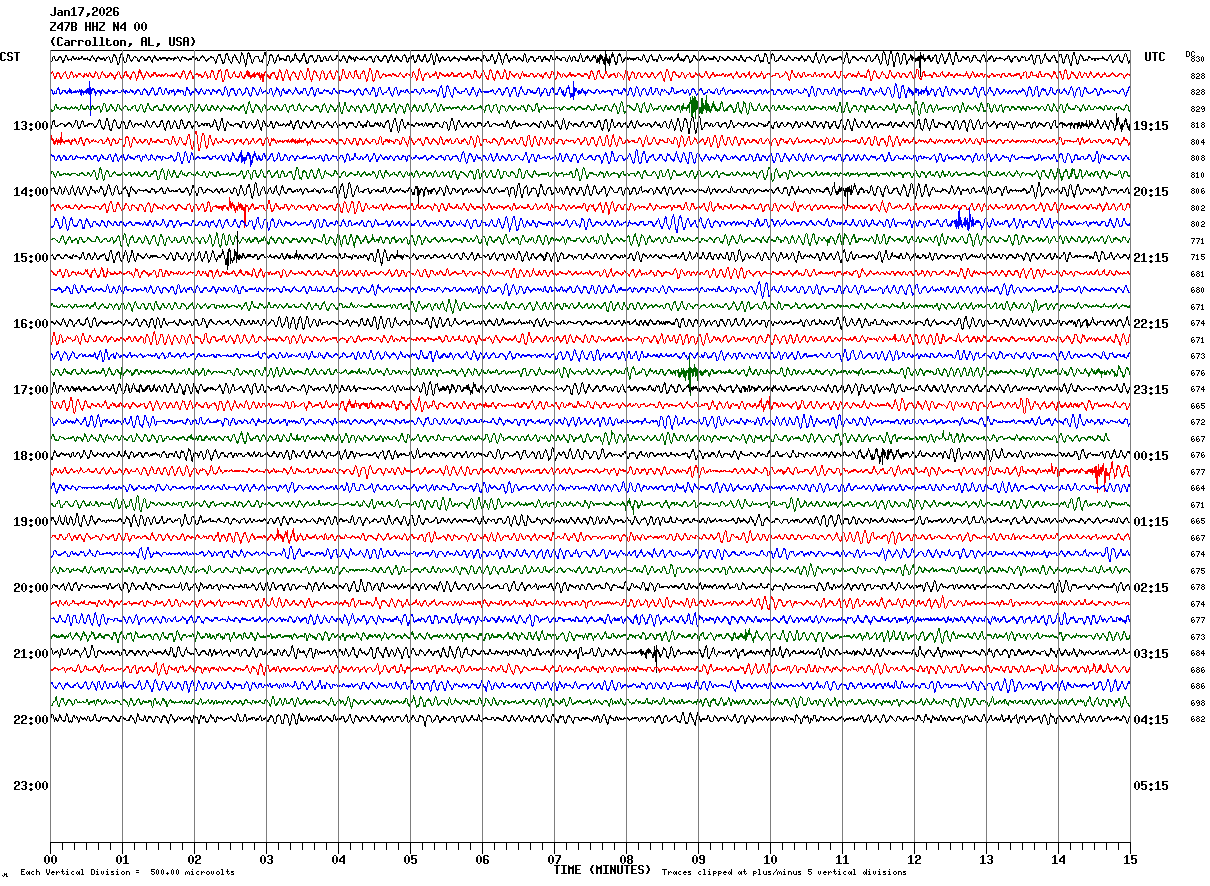Image resolution: width=1210 pixels, height=886 pixels.
Task: Select minute tick label 15
Action: [x=1130, y=859]
